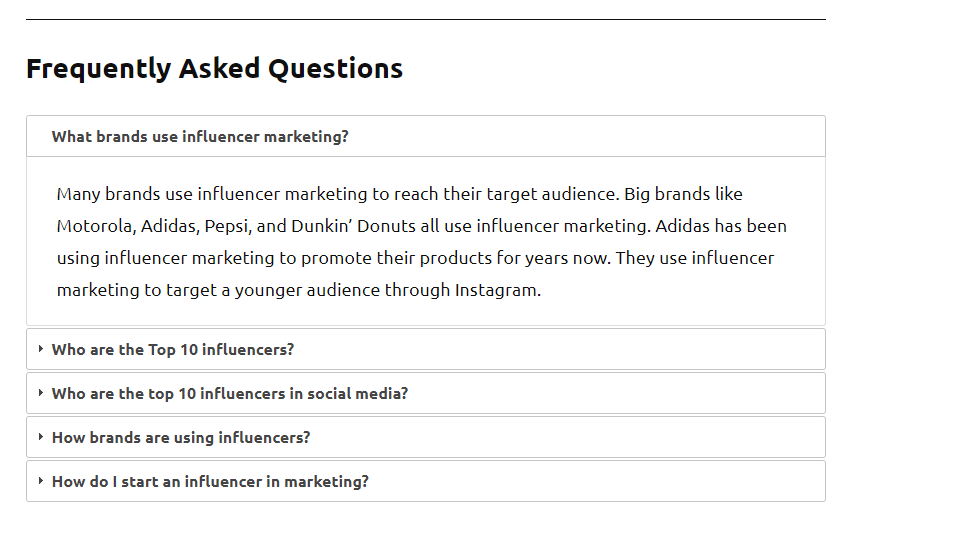Expand 'Who are the top 10 influencers in social media?'
This screenshot has height=536, width=973.
click(x=230, y=394)
